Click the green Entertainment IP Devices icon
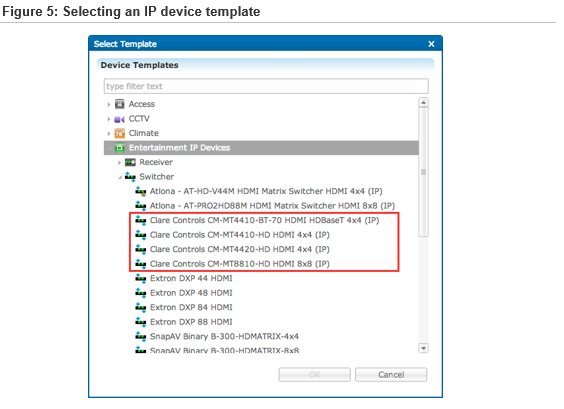Viewport: 564px width, 409px height. (x=119, y=148)
